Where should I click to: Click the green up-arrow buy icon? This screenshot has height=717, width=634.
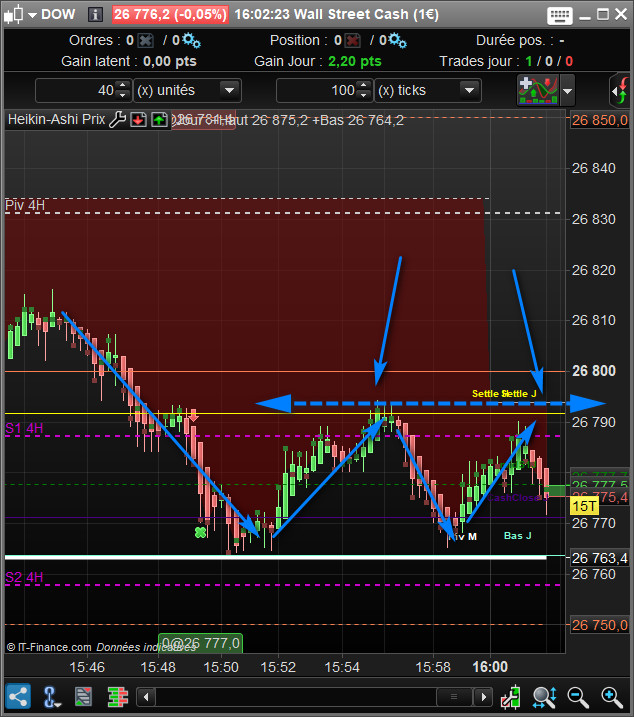point(159,120)
